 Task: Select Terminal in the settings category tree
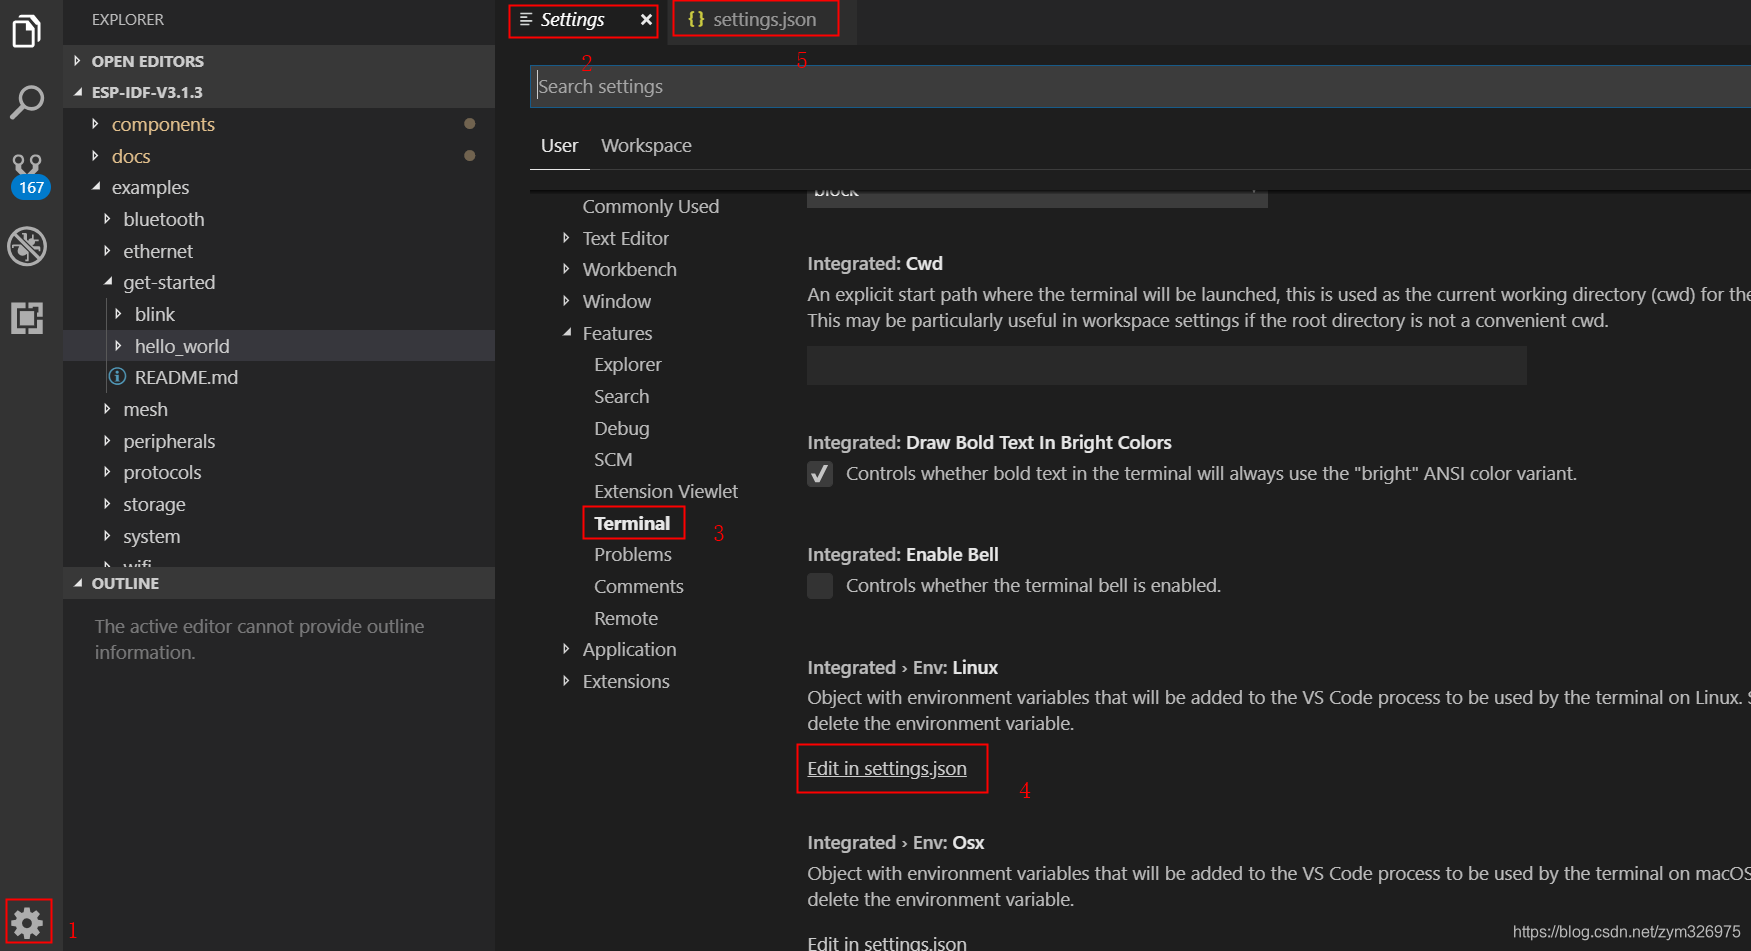632,522
